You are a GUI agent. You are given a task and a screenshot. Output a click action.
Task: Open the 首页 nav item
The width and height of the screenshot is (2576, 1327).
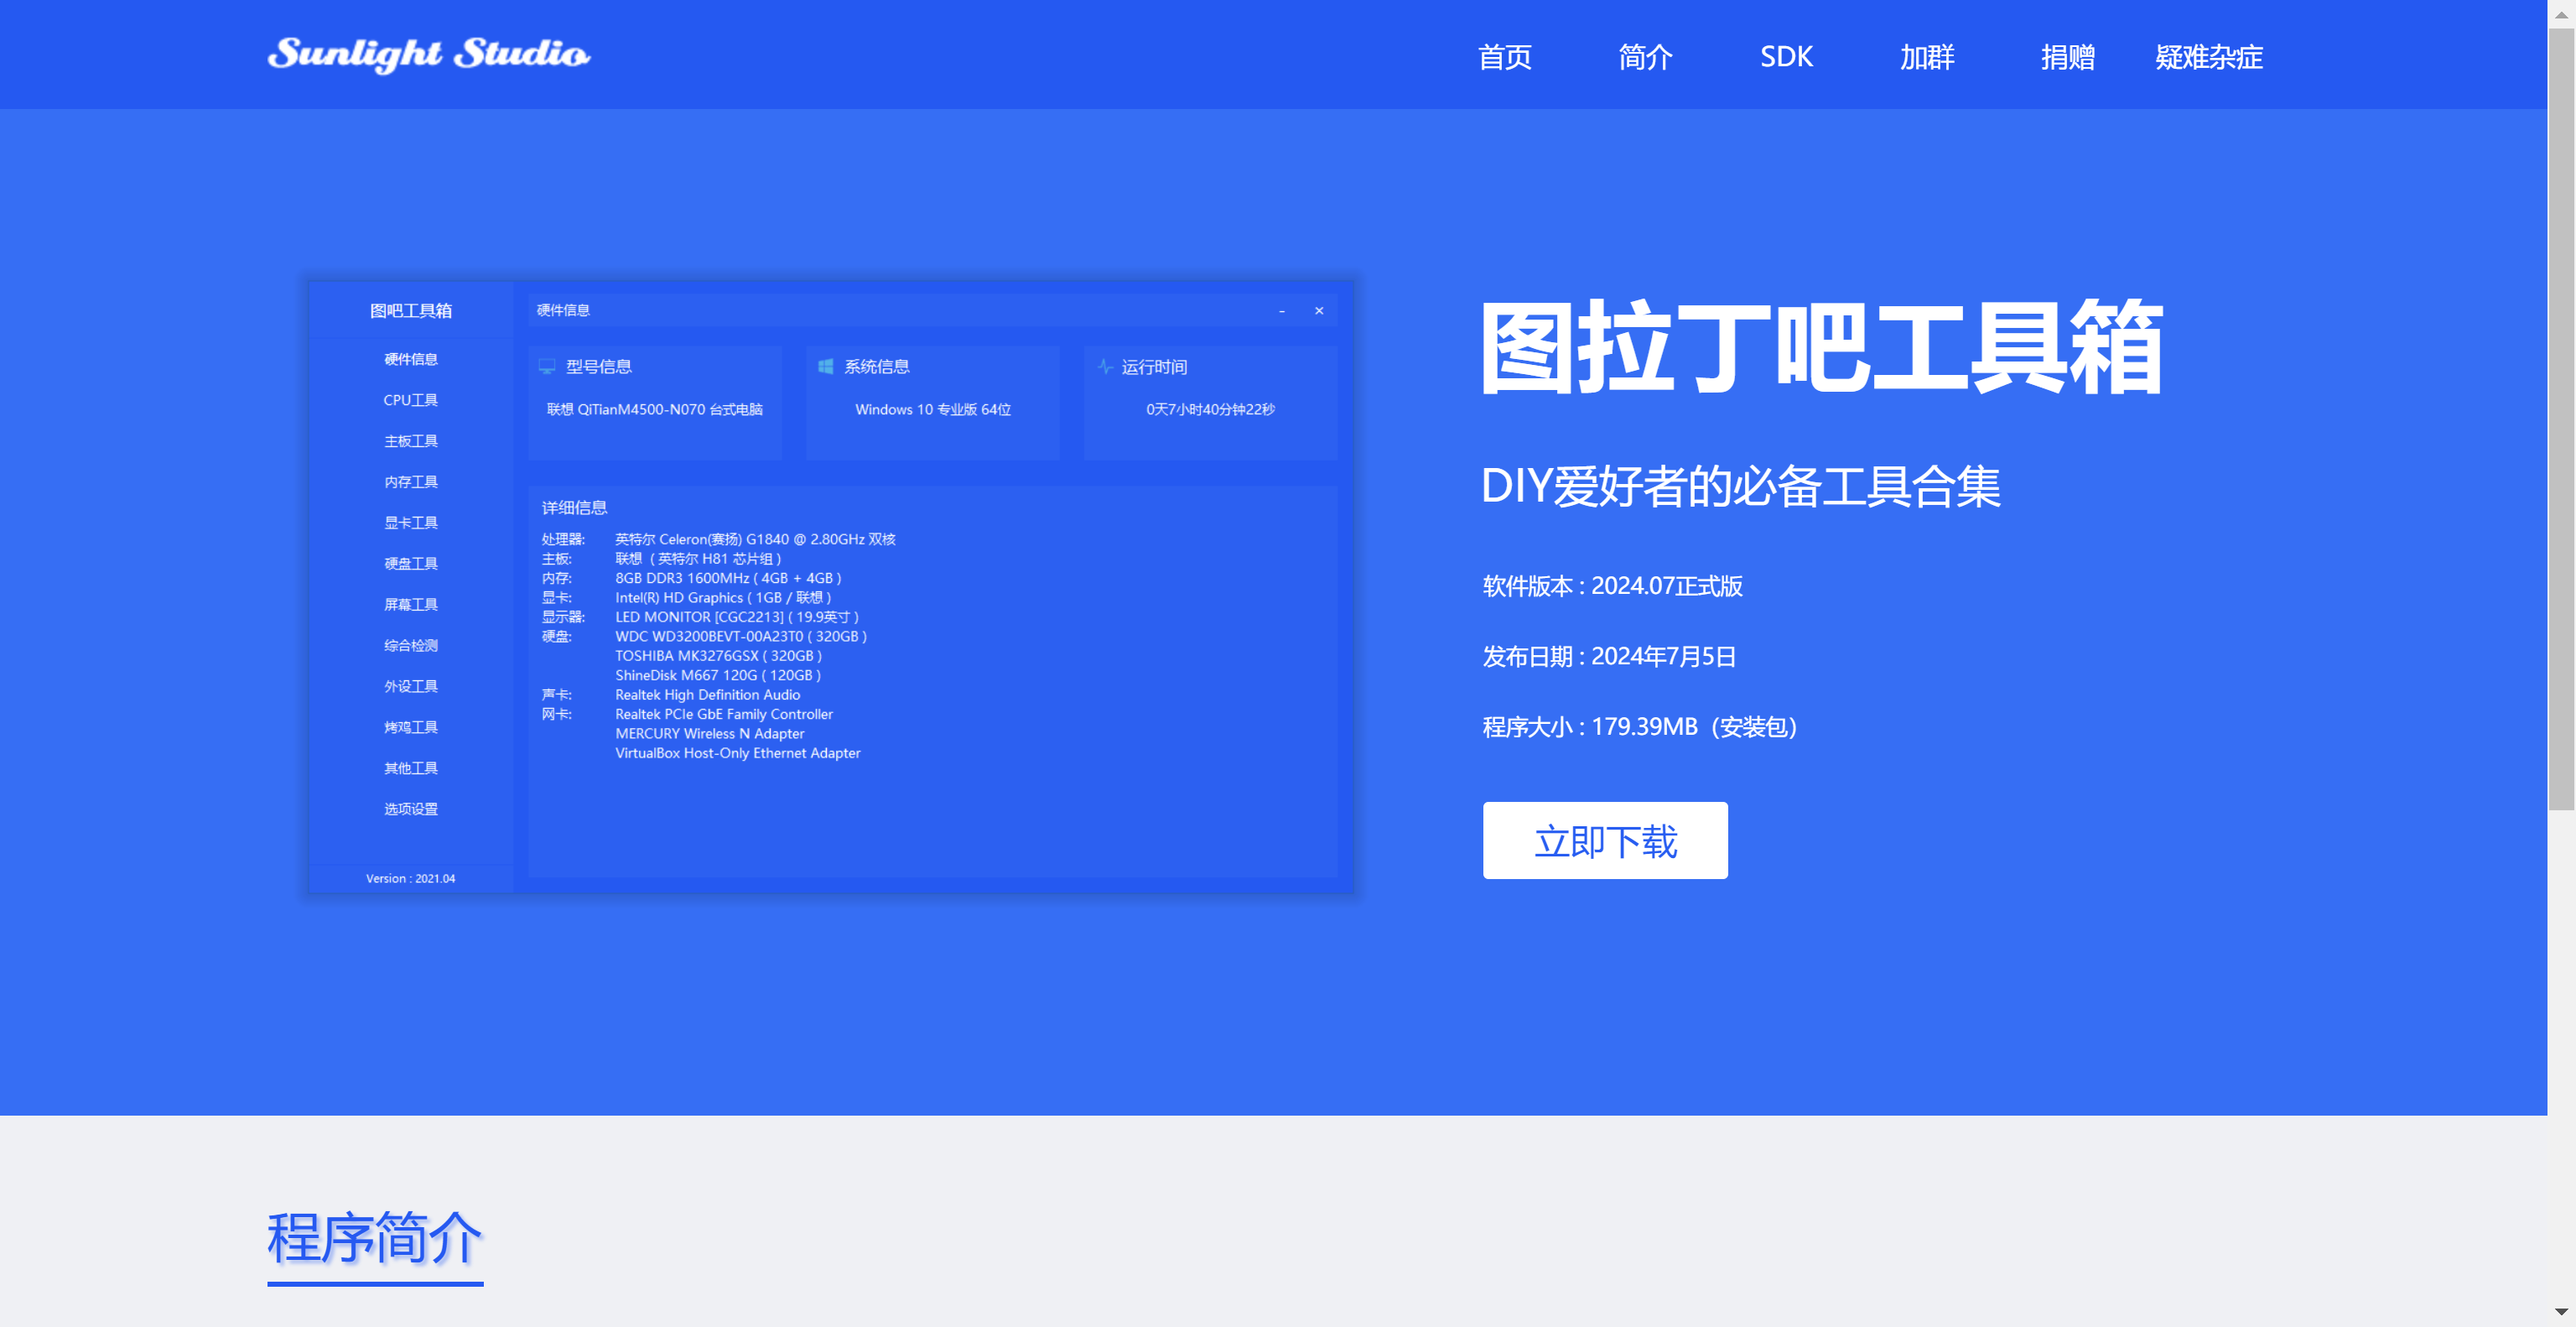(x=1505, y=57)
